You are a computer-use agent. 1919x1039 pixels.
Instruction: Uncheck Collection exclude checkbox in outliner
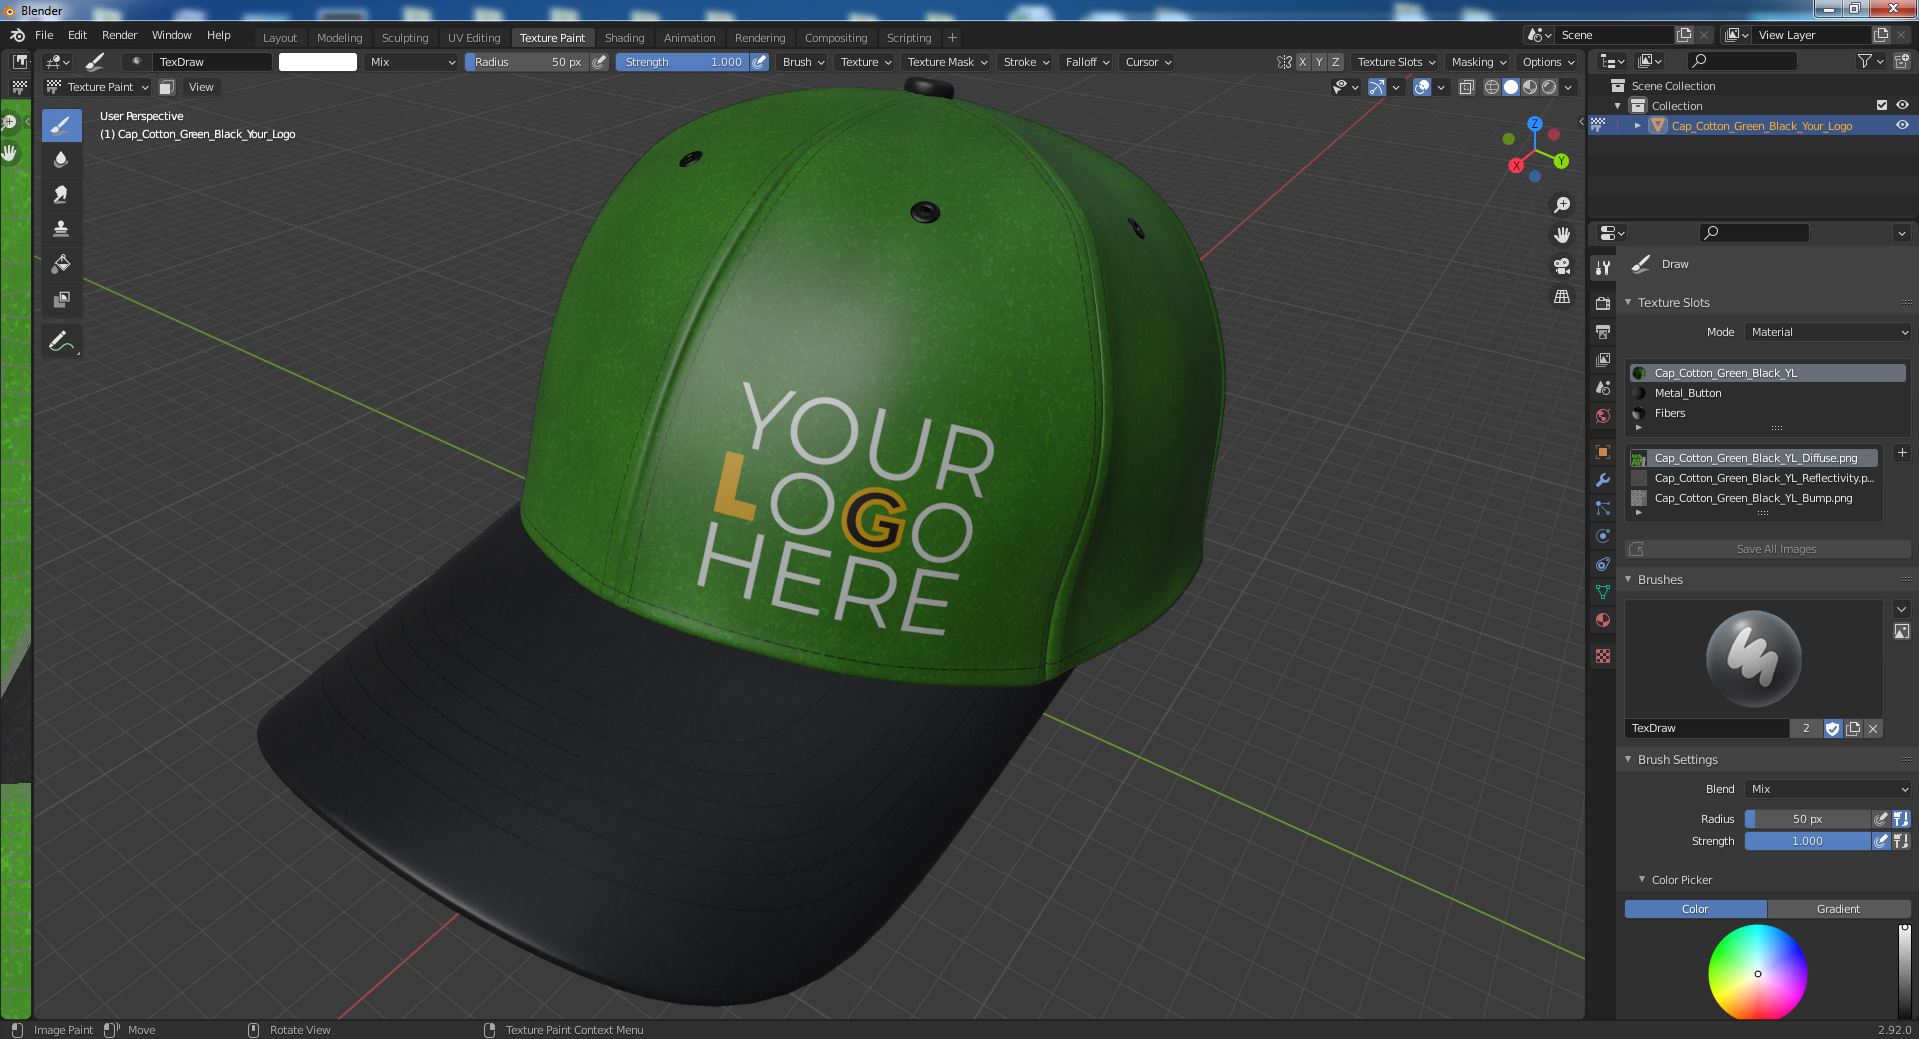tap(1882, 105)
